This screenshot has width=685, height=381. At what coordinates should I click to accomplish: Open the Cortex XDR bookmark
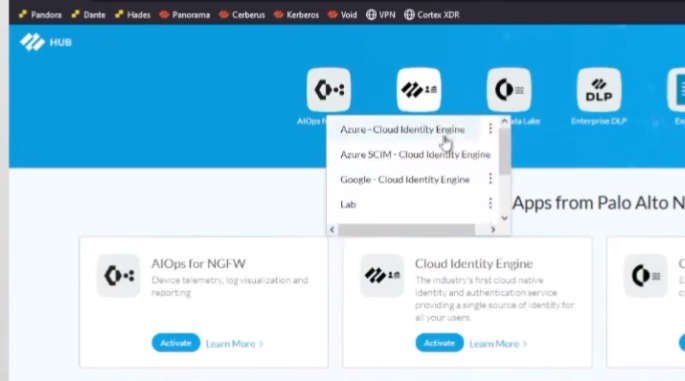tap(432, 15)
